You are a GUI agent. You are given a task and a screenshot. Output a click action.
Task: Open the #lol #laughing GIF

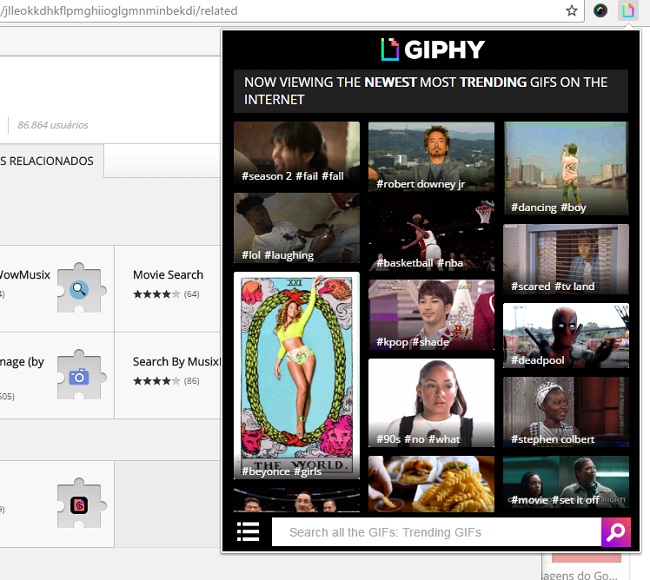[296, 228]
